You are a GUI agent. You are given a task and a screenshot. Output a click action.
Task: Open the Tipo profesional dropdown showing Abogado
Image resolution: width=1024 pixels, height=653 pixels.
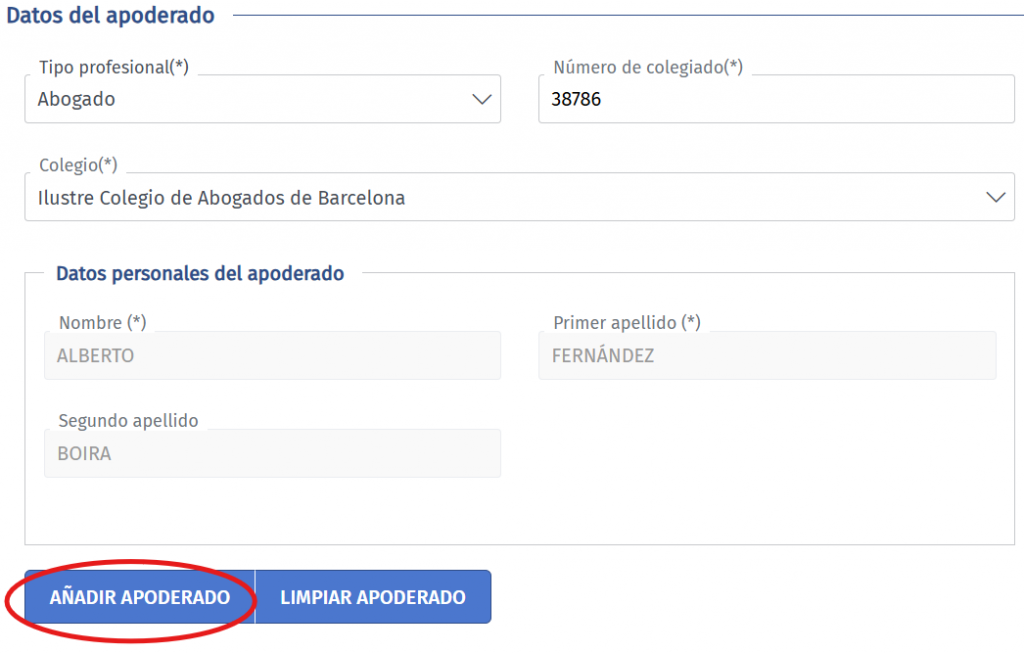[x=262, y=100]
